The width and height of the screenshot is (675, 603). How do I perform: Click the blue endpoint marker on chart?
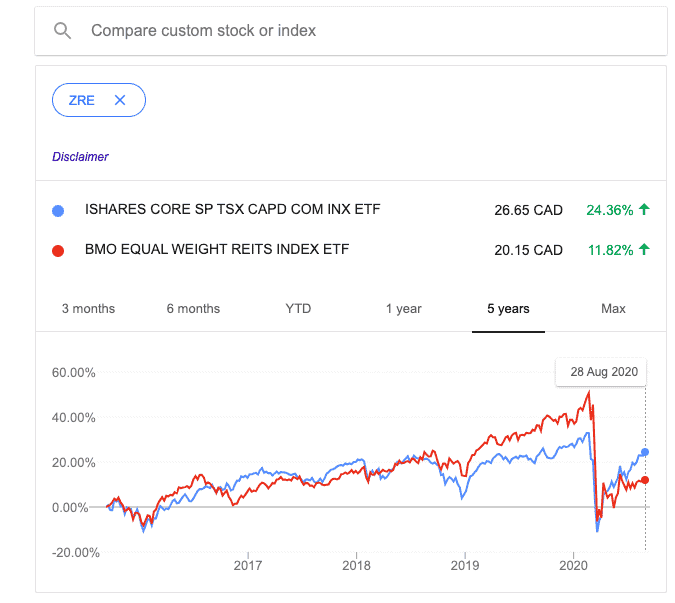tap(645, 452)
